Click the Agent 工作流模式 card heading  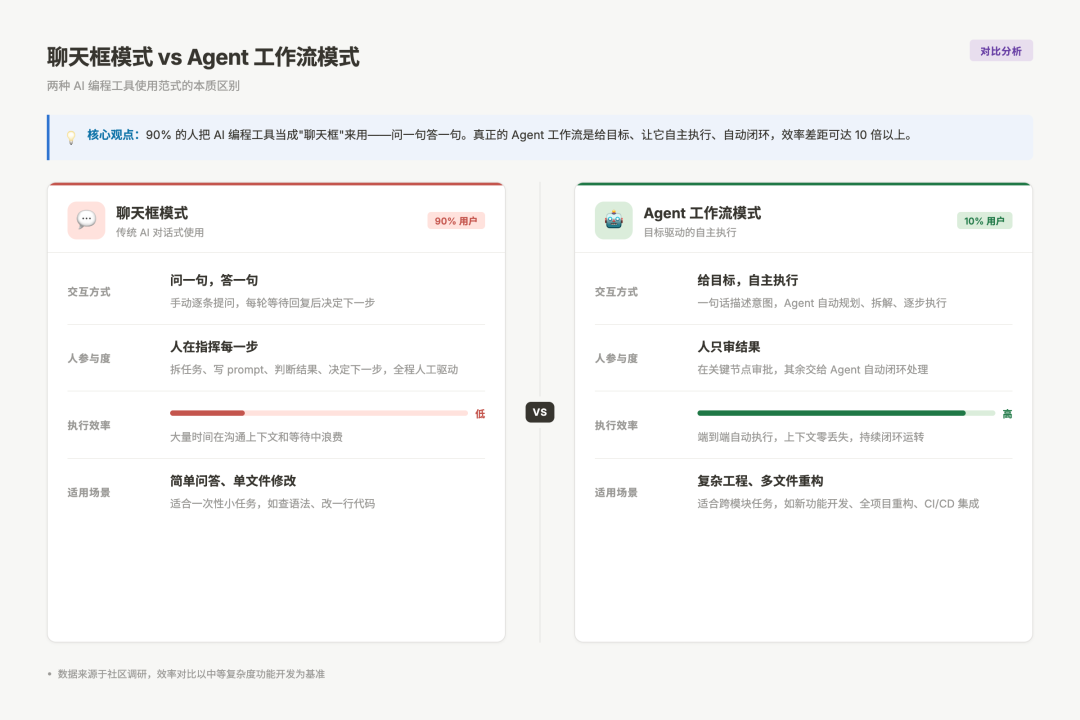[702, 213]
